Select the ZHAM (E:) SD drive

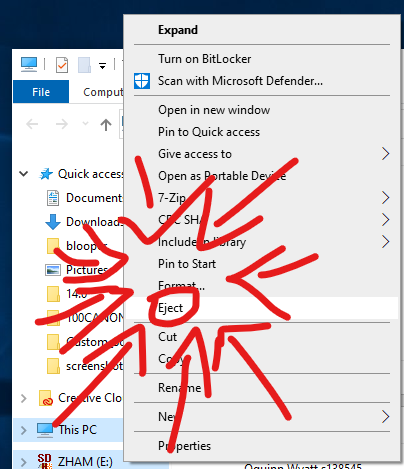(85, 462)
